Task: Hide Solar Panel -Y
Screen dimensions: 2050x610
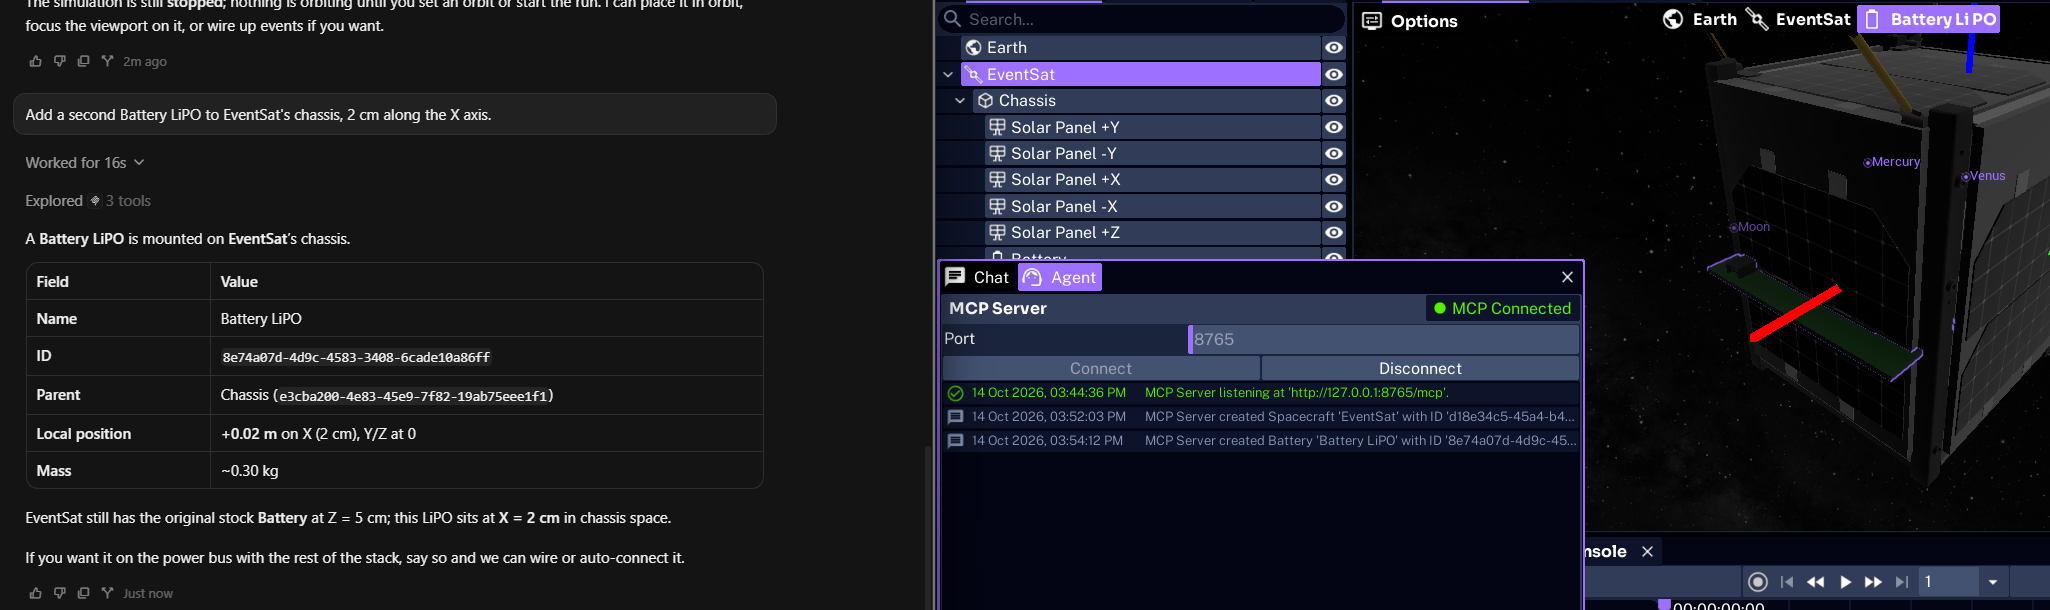Action: click(x=1334, y=153)
